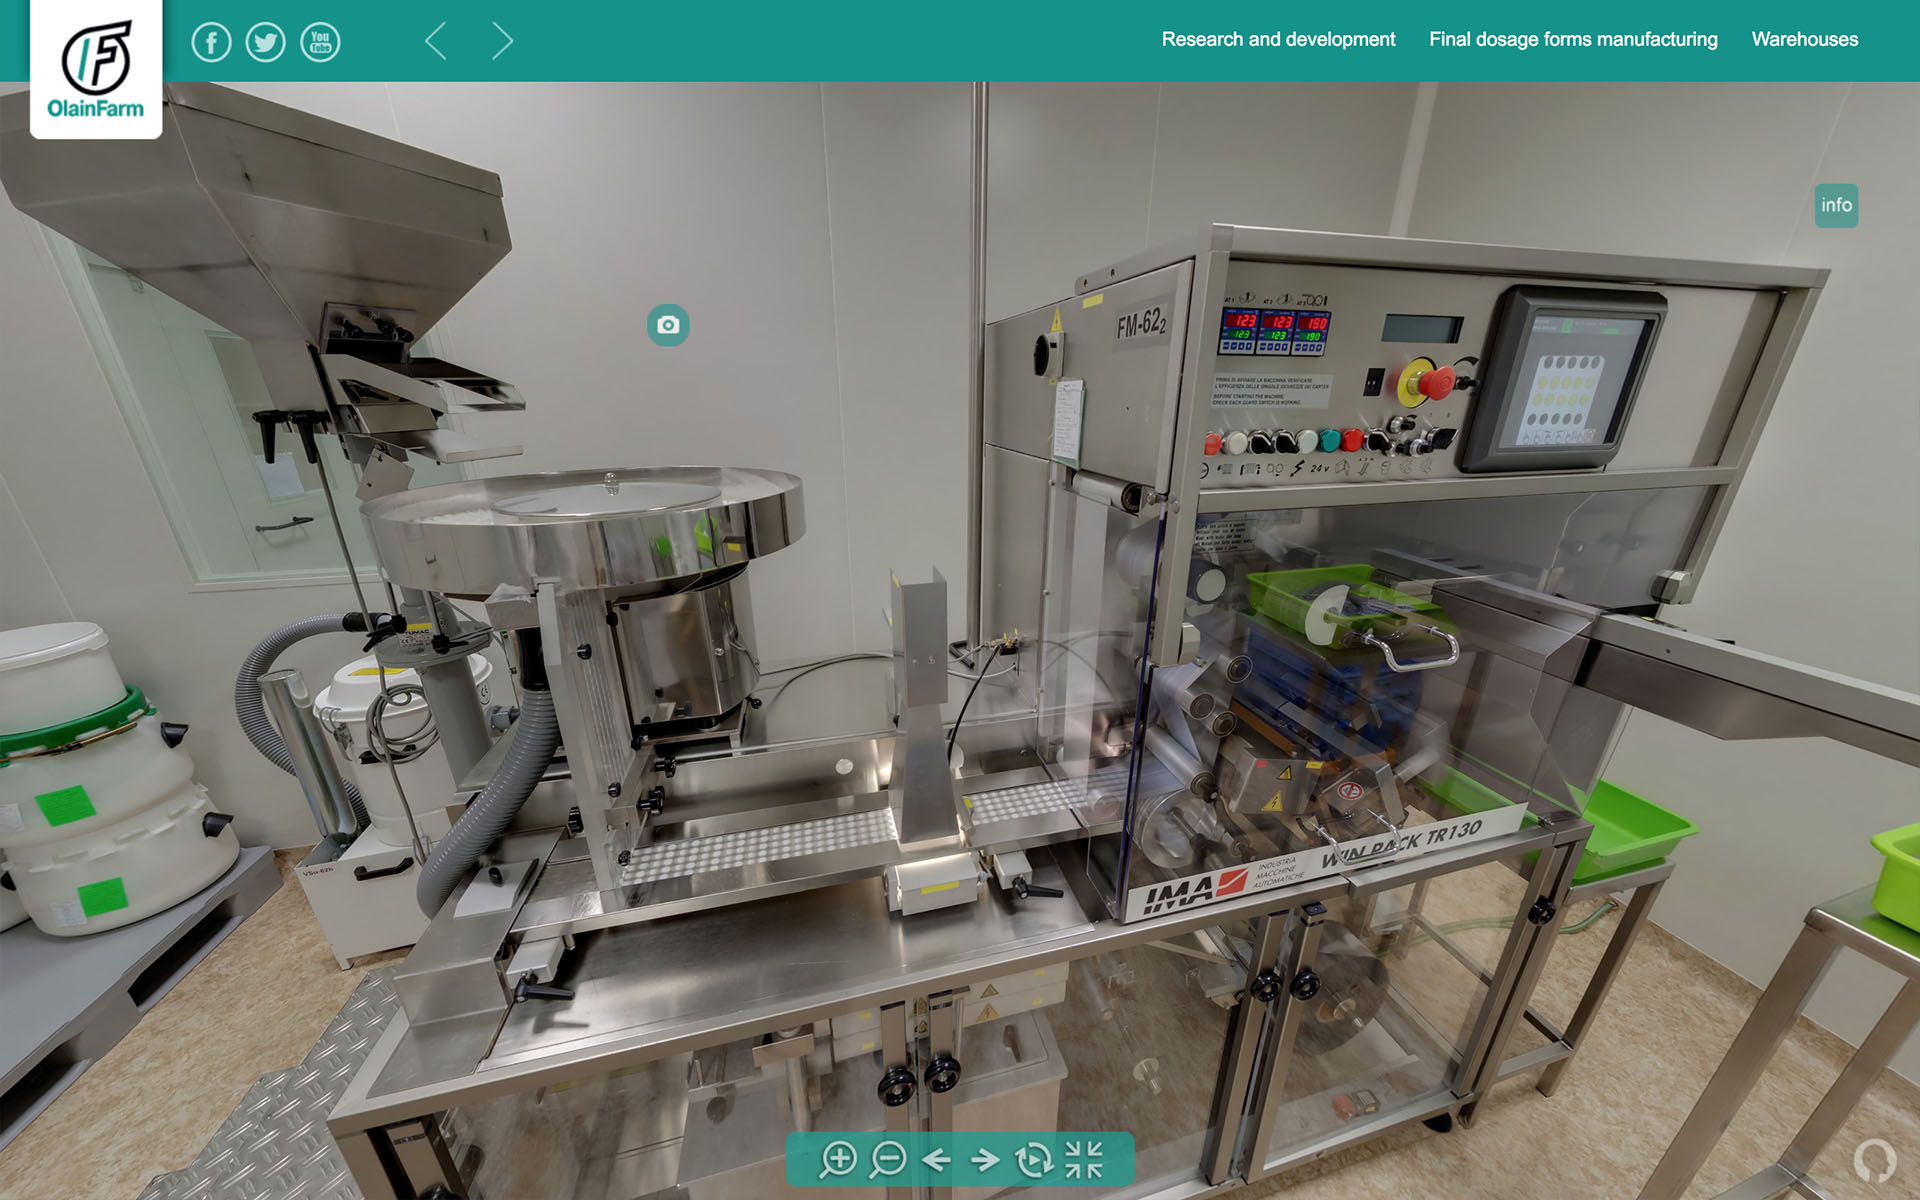Image resolution: width=1920 pixels, height=1200 pixels.
Task: Rotate the panorama view right
Action: (x=985, y=1159)
